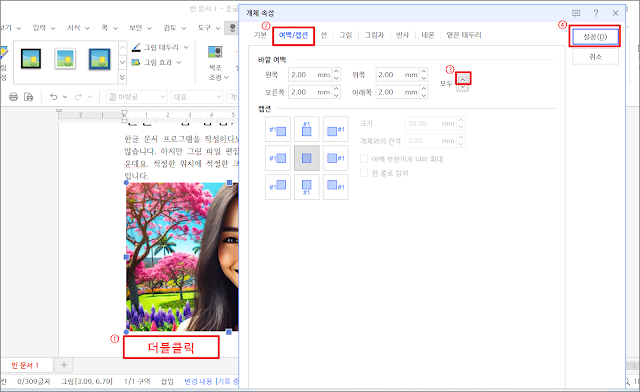Screen dimensions: 640x392
Task: Select caption position top-right icon
Action: point(336,129)
